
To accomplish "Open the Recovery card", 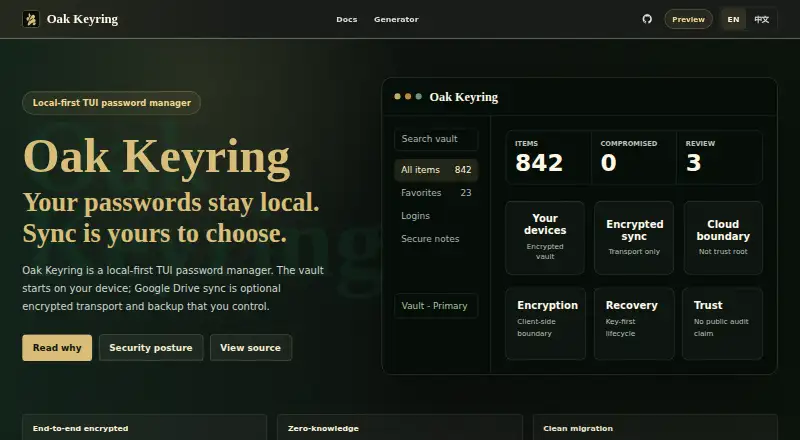I will pyautogui.click(x=634, y=324).
